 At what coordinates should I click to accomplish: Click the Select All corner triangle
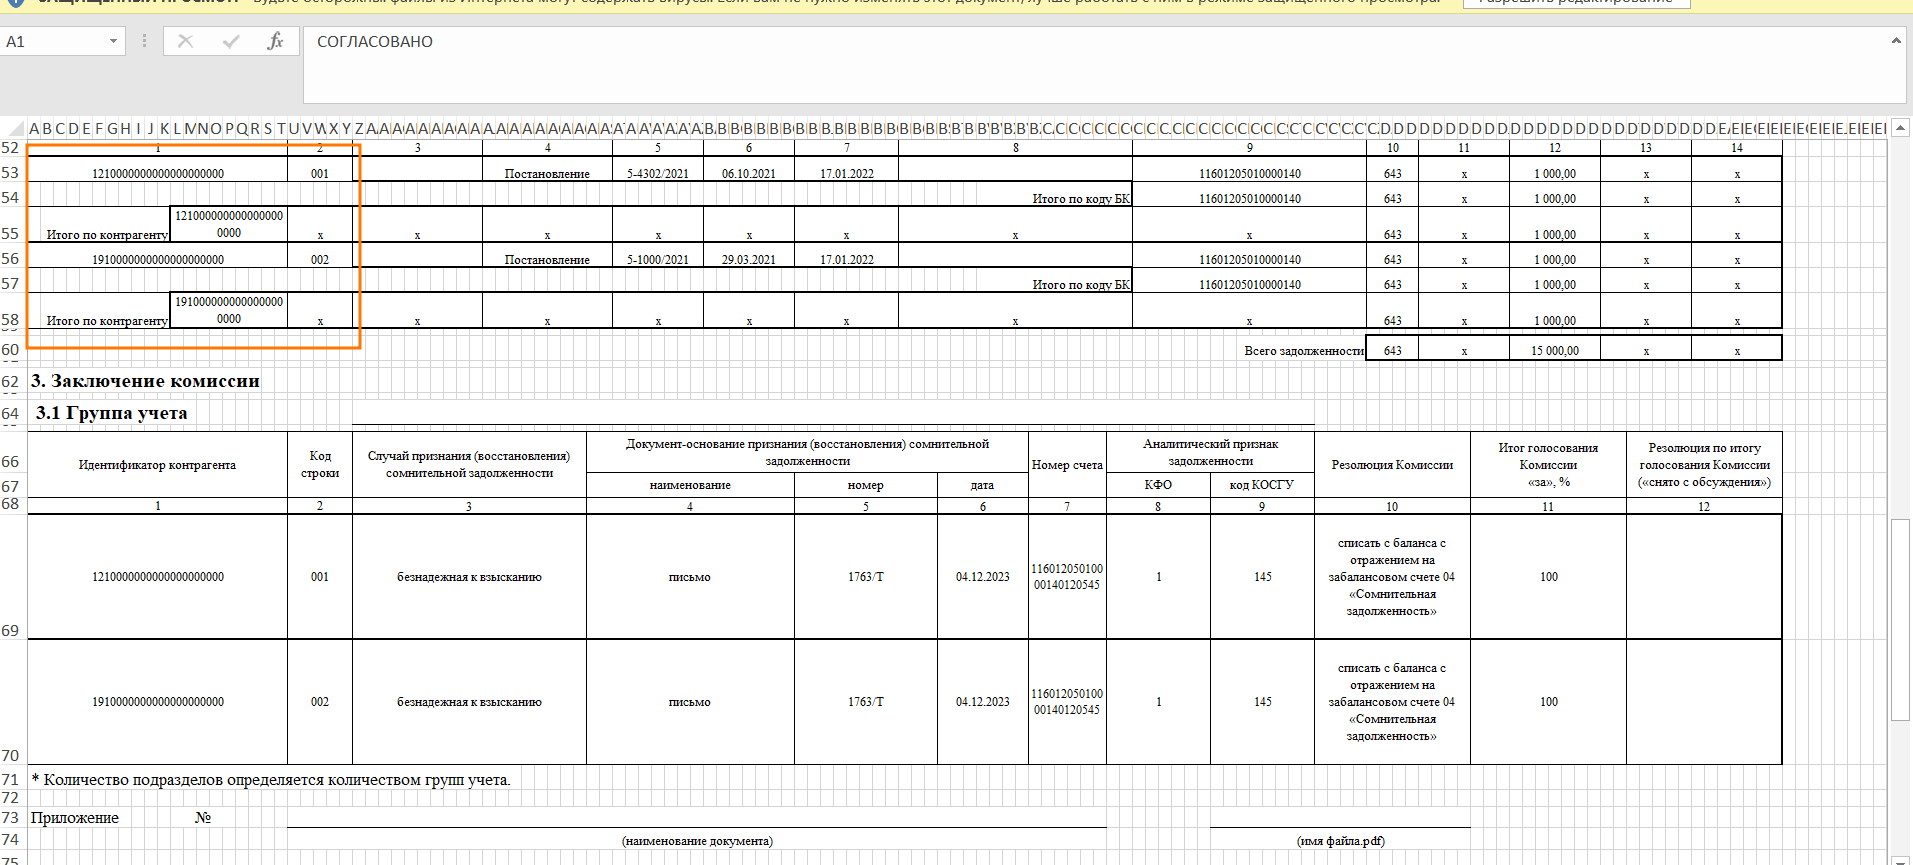pos(14,128)
